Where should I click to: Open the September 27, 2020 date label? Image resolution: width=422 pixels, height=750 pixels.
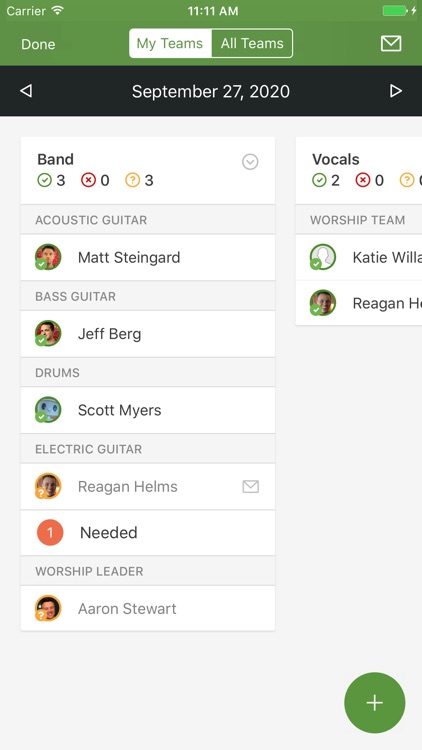[x=211, y=91]
